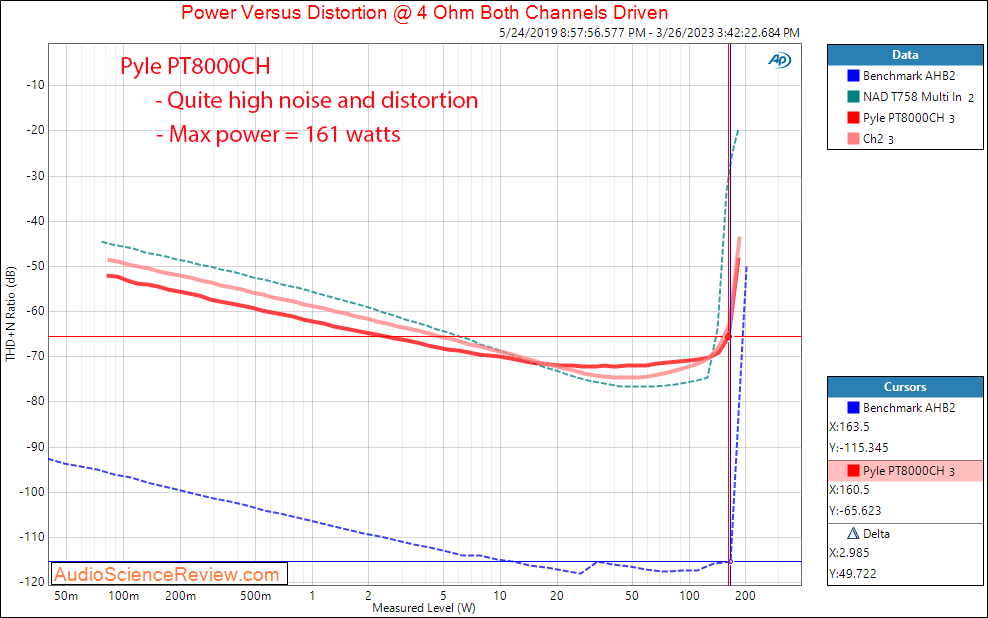988x618 pixels.
Task: Click the chart title Power Versus Distortion
Action: (x=425, y=13)
